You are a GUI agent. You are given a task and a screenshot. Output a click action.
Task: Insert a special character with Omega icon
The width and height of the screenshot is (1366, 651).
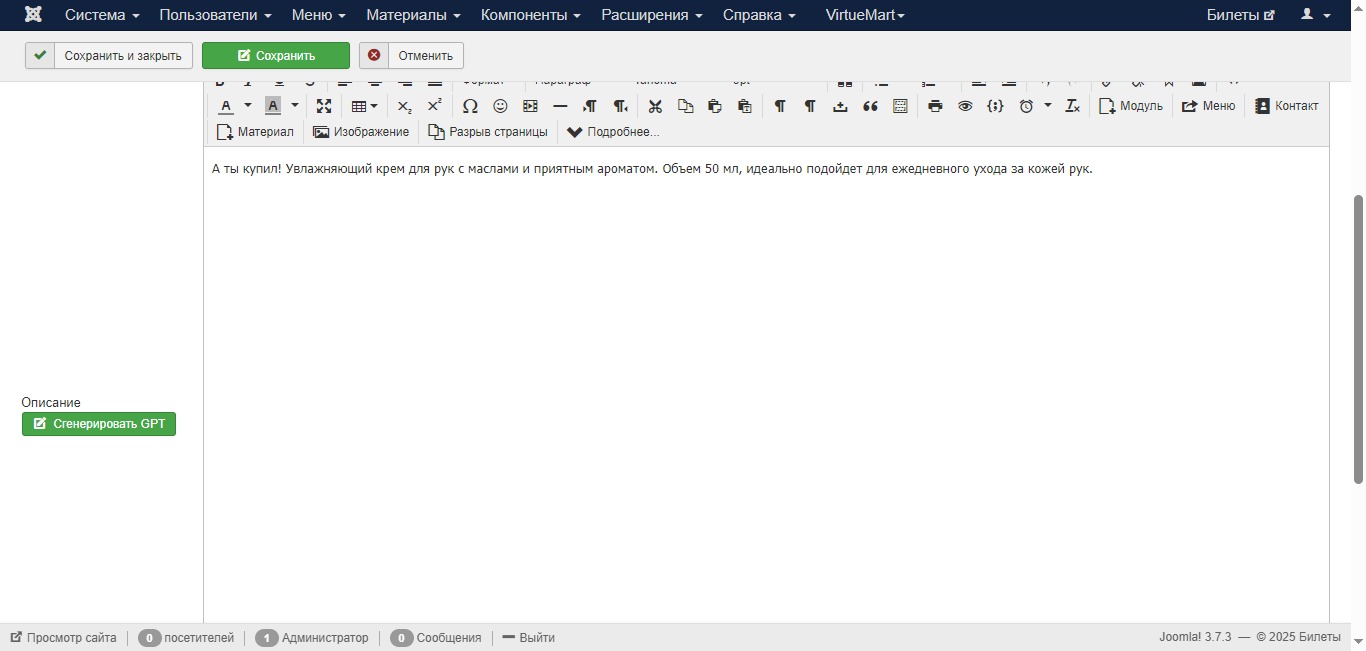pyautogui.click(x=470, y=106)
